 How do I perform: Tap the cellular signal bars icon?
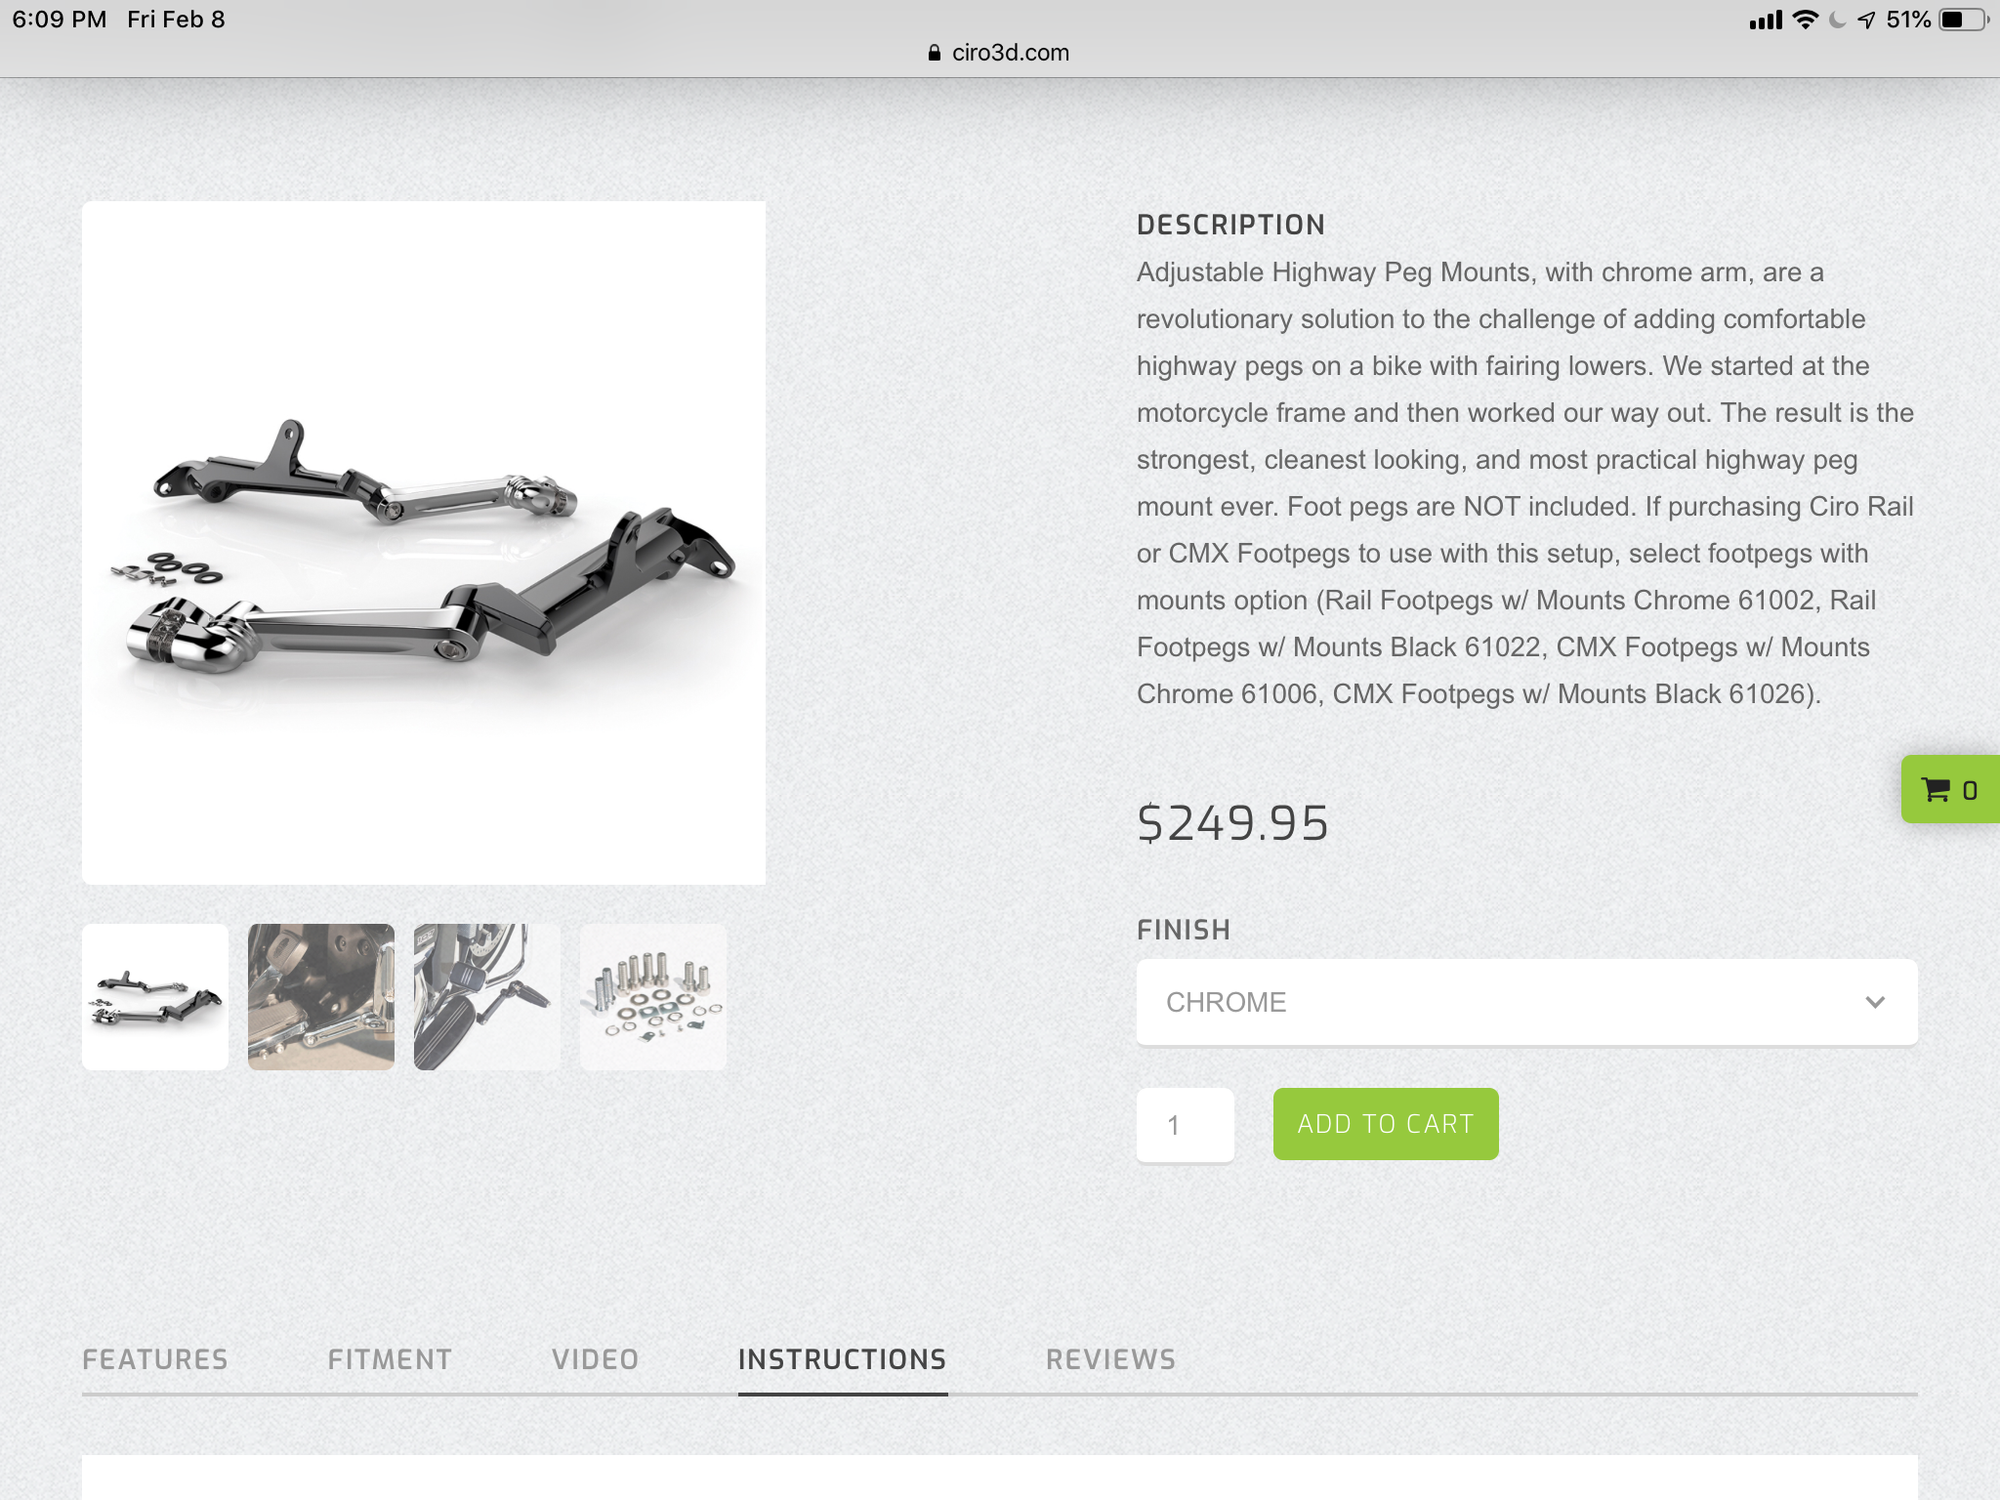1765,20
